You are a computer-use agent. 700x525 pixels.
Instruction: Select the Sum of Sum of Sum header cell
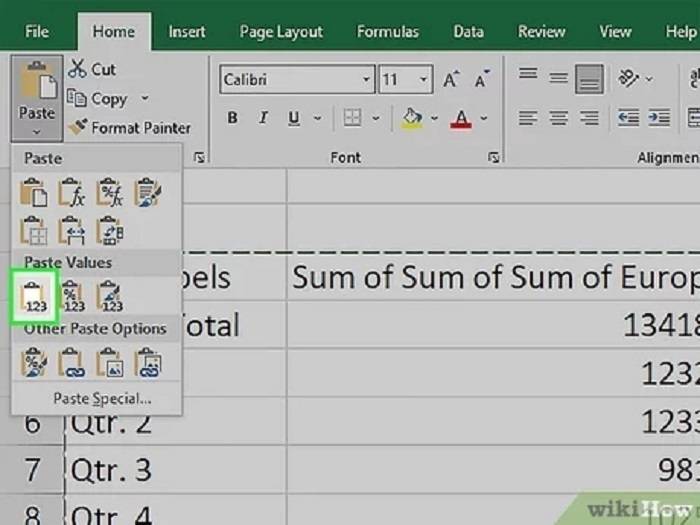[493, 277]
